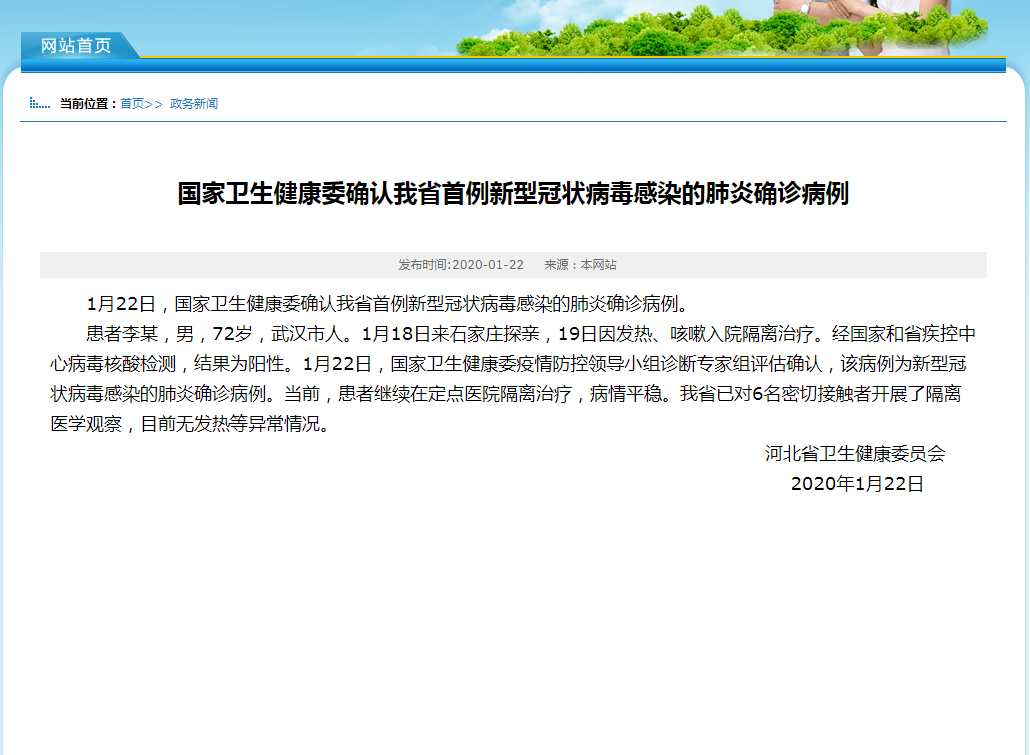Select the source text 来源：本网站
The image size is (1030, 755).
click(x=580, y=265)
